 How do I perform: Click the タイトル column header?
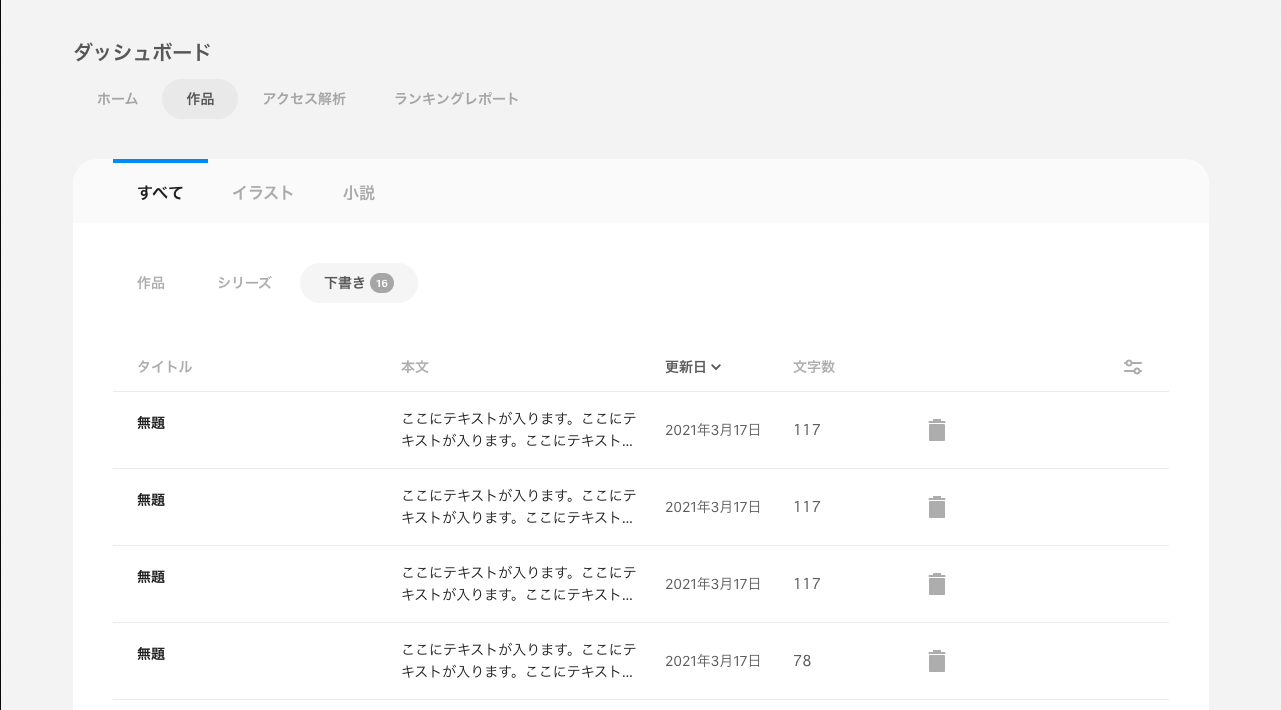tap(165, 367)
